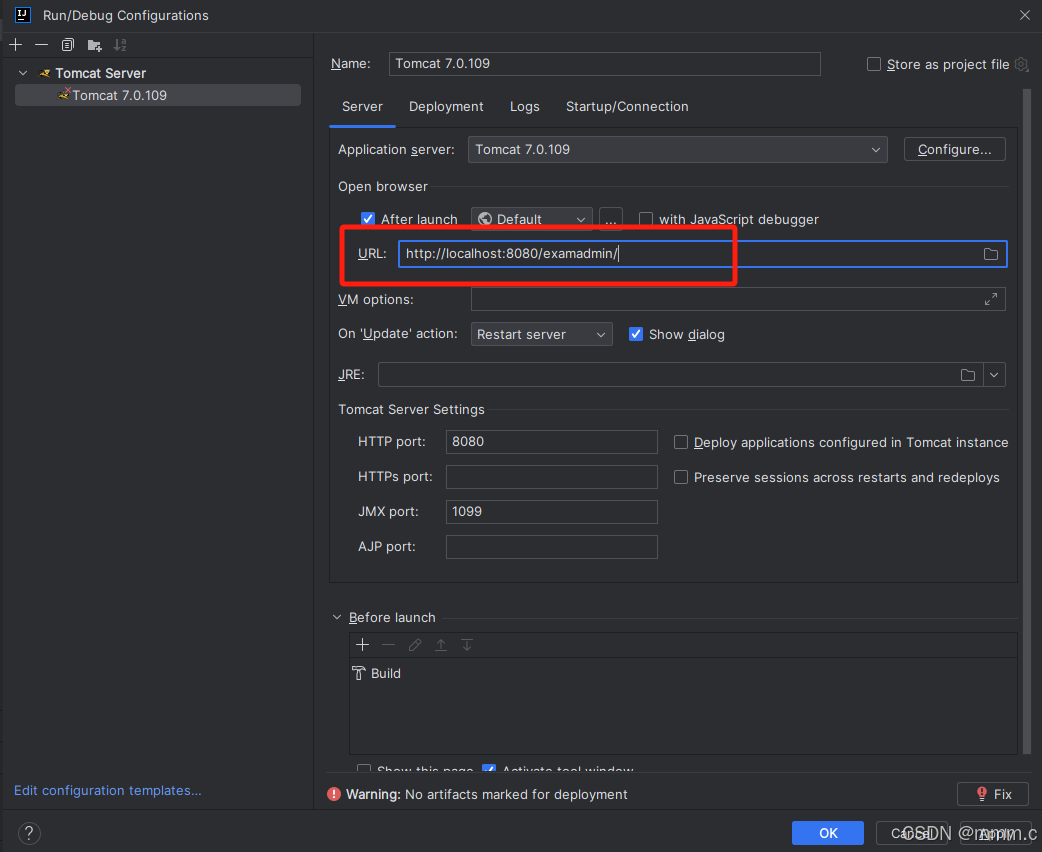This screenshot has height=852, width=1042.
Task: Click the red warning icon
Action: pyautogui.click(x=334, y=794)
